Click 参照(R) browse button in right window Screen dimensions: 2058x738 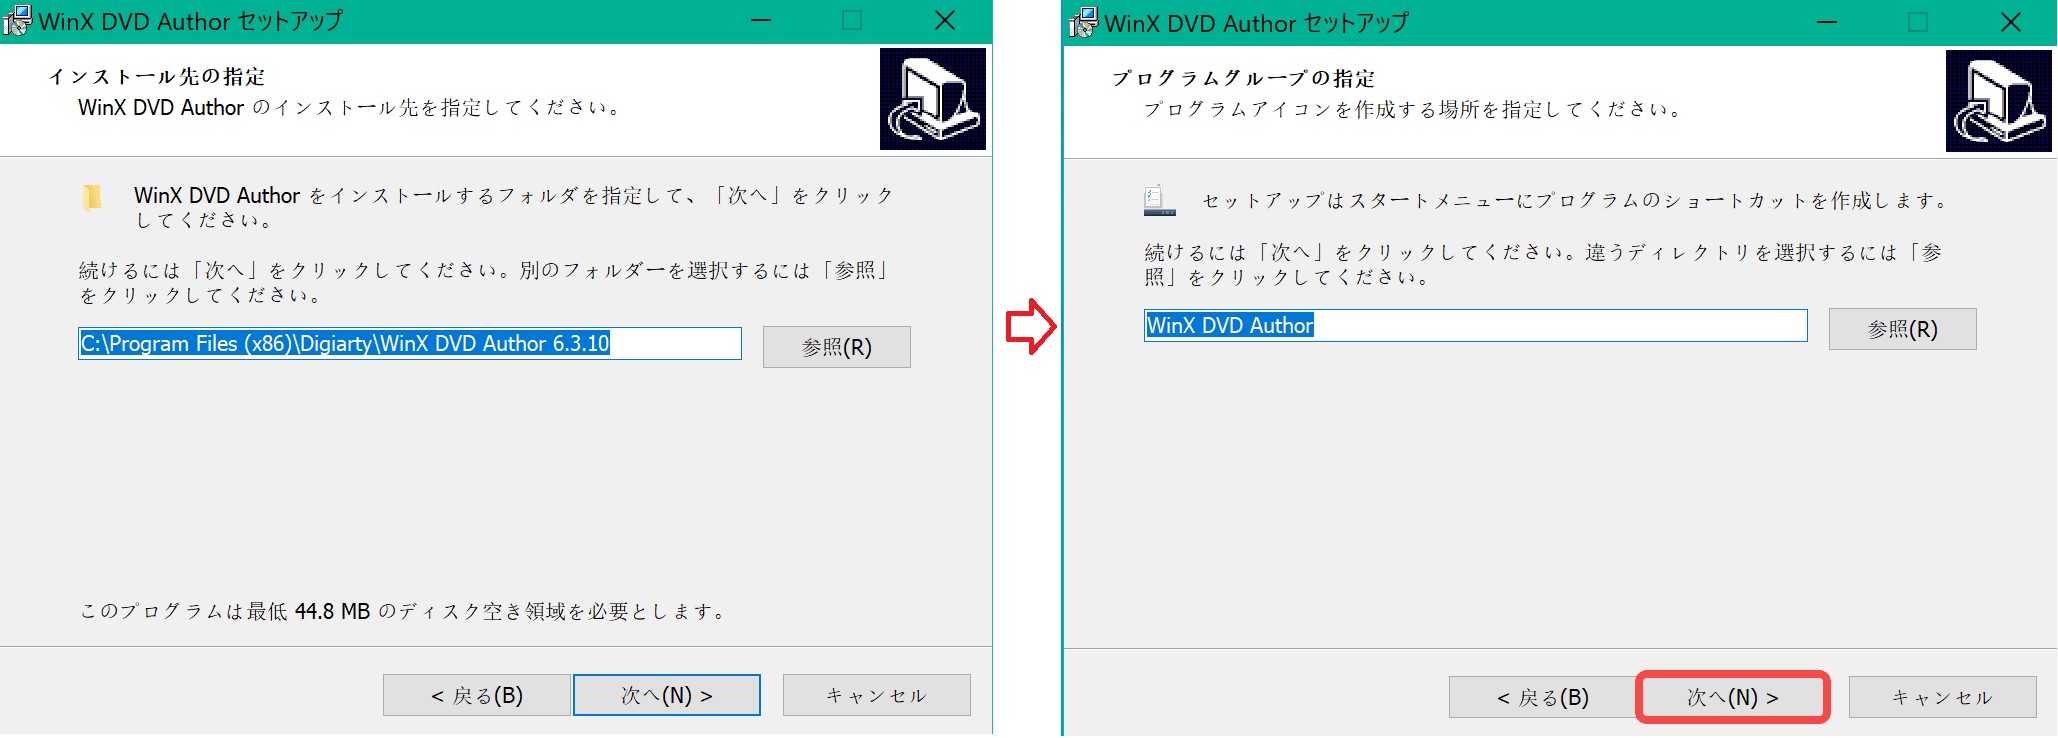[x=1903, y=329]
